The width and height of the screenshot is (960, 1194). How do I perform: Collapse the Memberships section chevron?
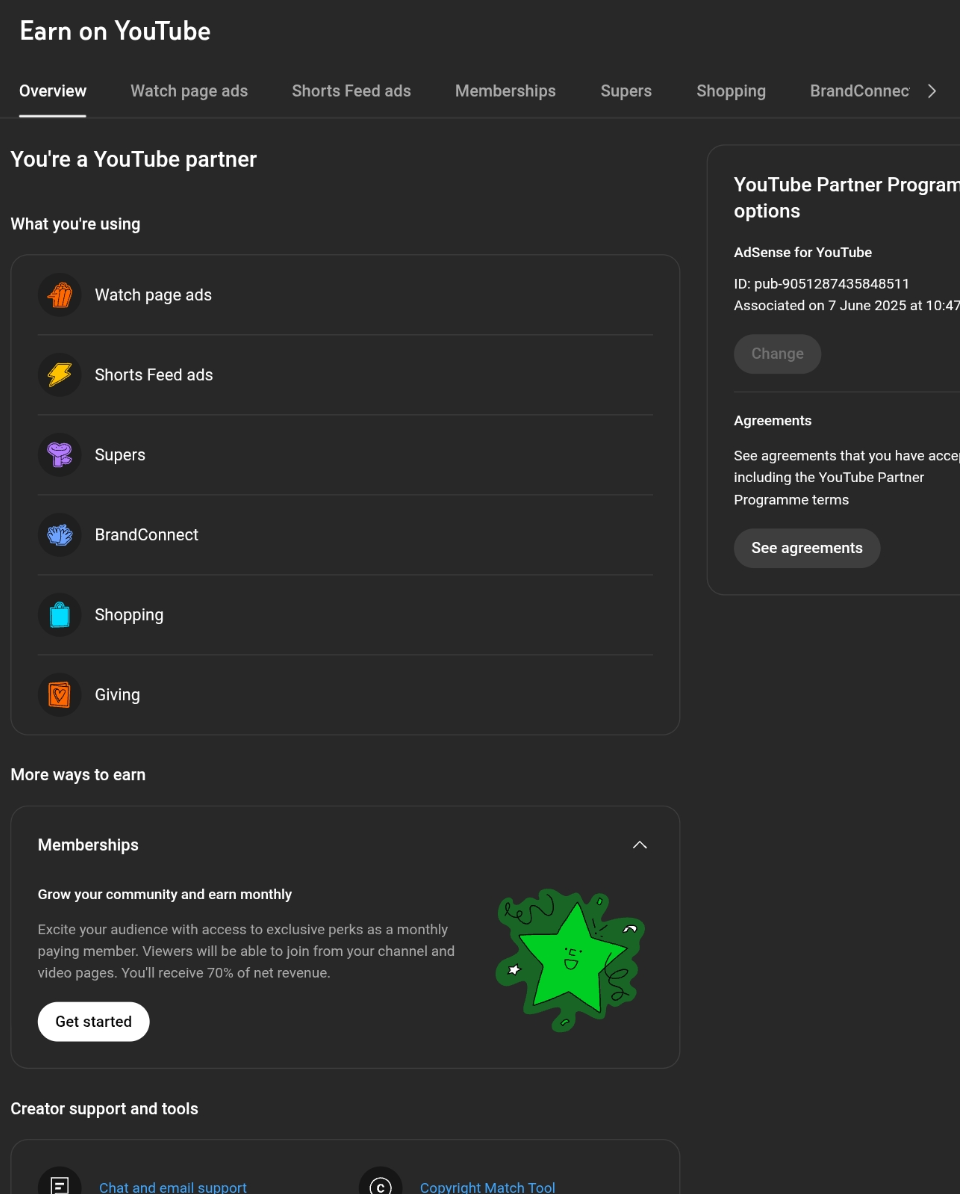[x=639, y=844]
